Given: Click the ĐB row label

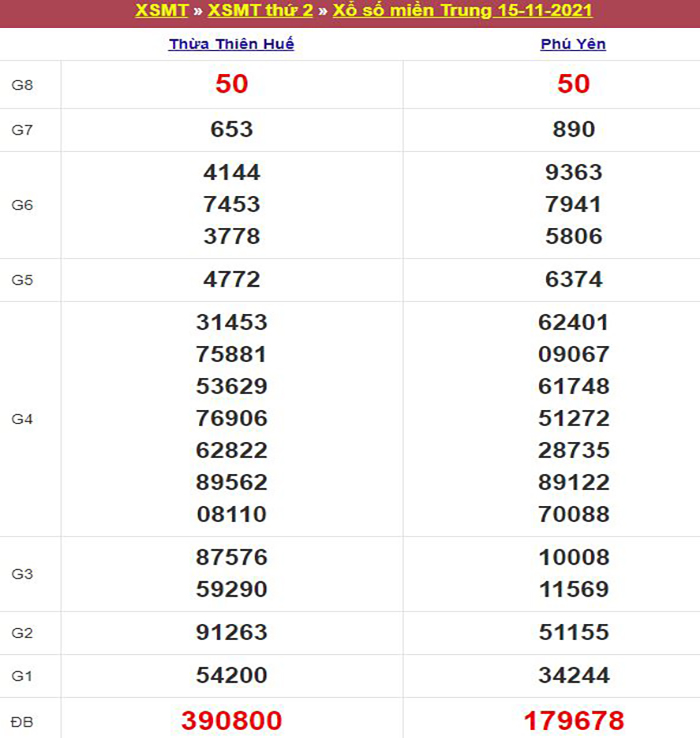Looking at the screenshot, I should [x=22, y=720].
